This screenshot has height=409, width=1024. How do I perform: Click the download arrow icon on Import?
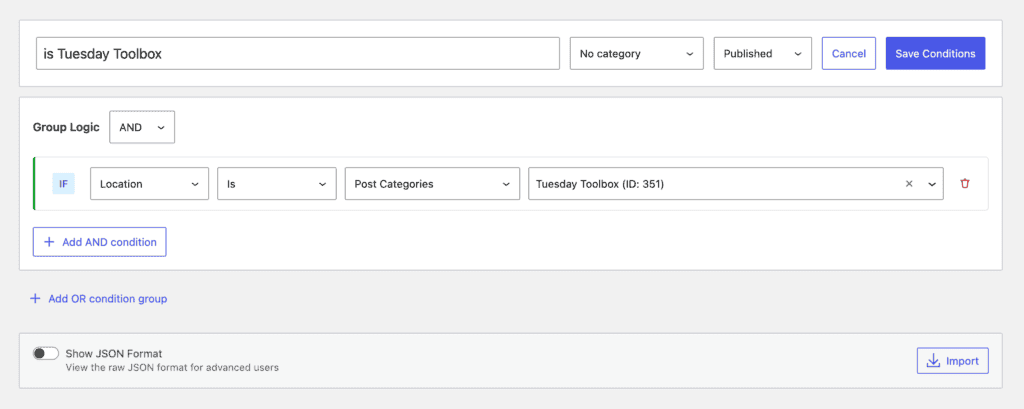(x=933, y=361)
